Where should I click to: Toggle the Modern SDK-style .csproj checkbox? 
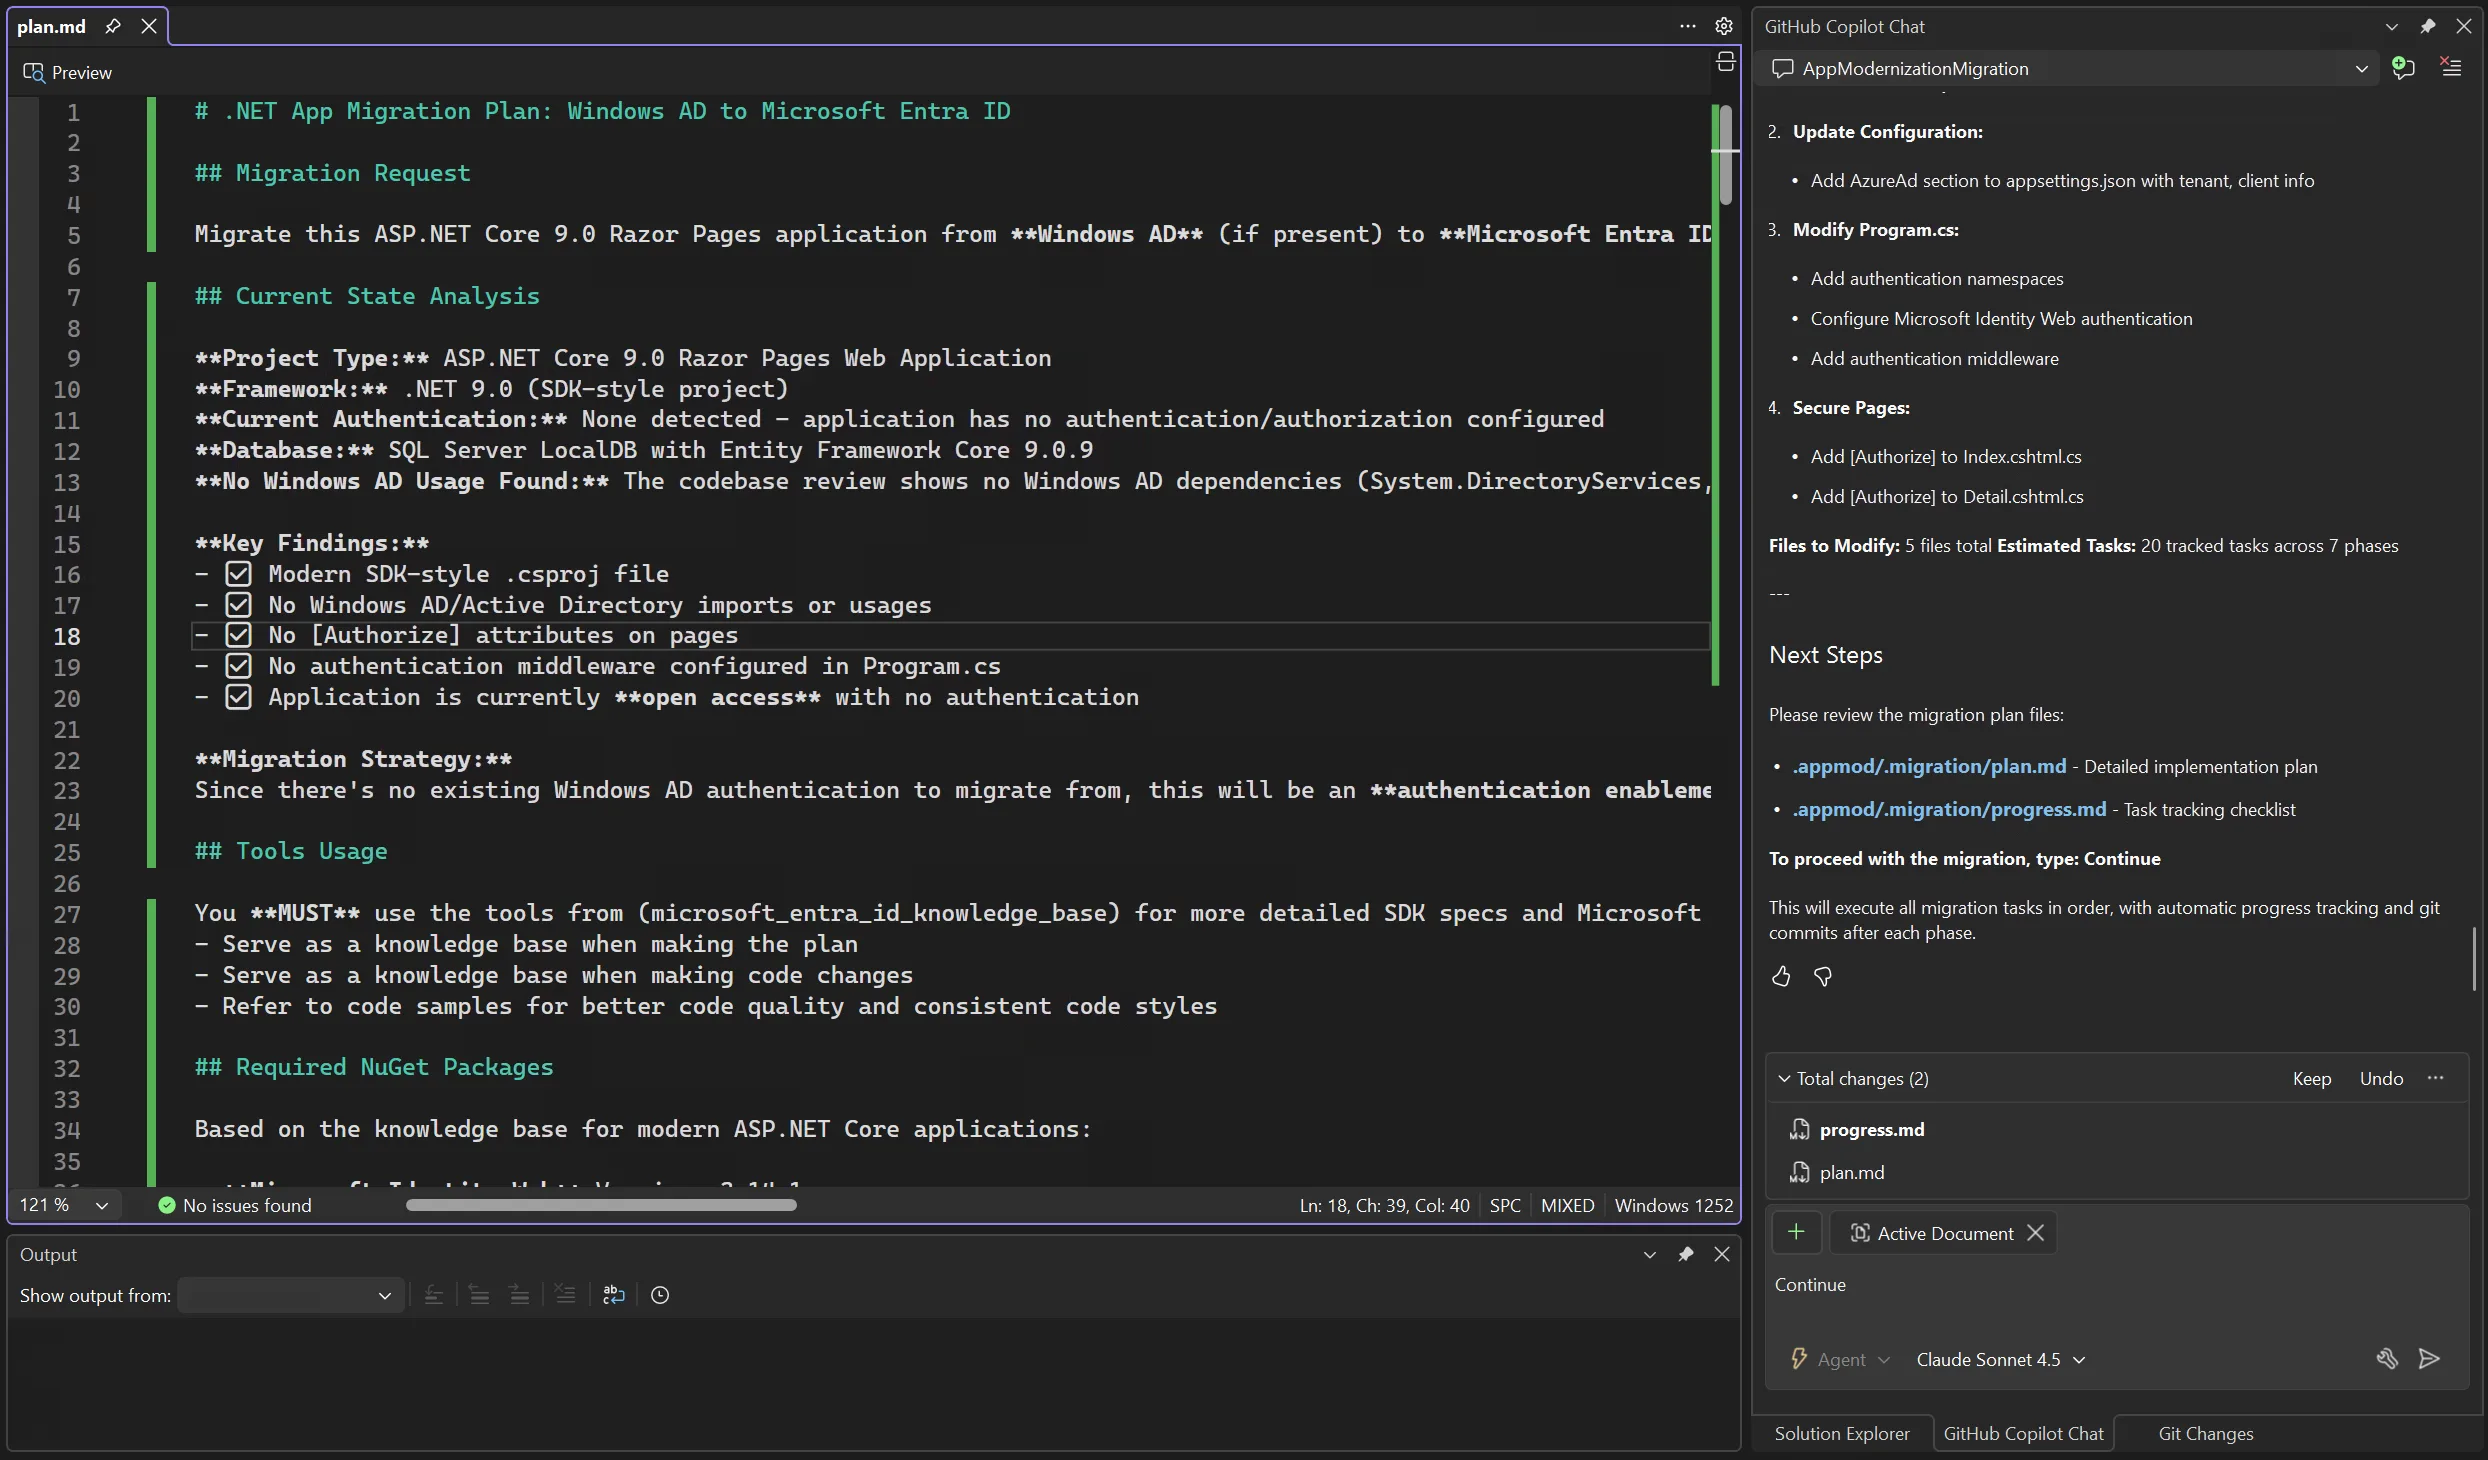click(238, 574)
